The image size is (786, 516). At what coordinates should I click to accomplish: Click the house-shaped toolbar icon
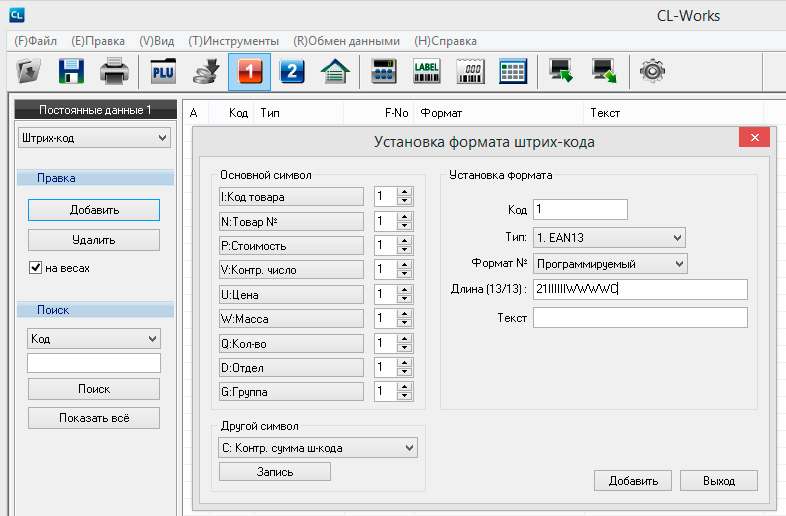[334, 71]
